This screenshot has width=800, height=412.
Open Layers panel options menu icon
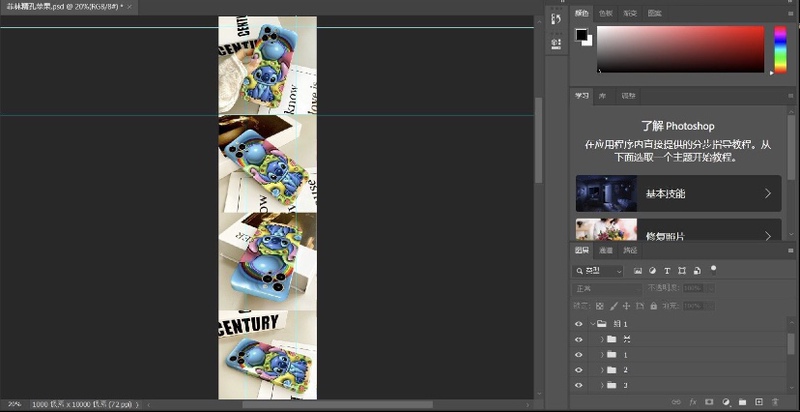coord(791,250)
